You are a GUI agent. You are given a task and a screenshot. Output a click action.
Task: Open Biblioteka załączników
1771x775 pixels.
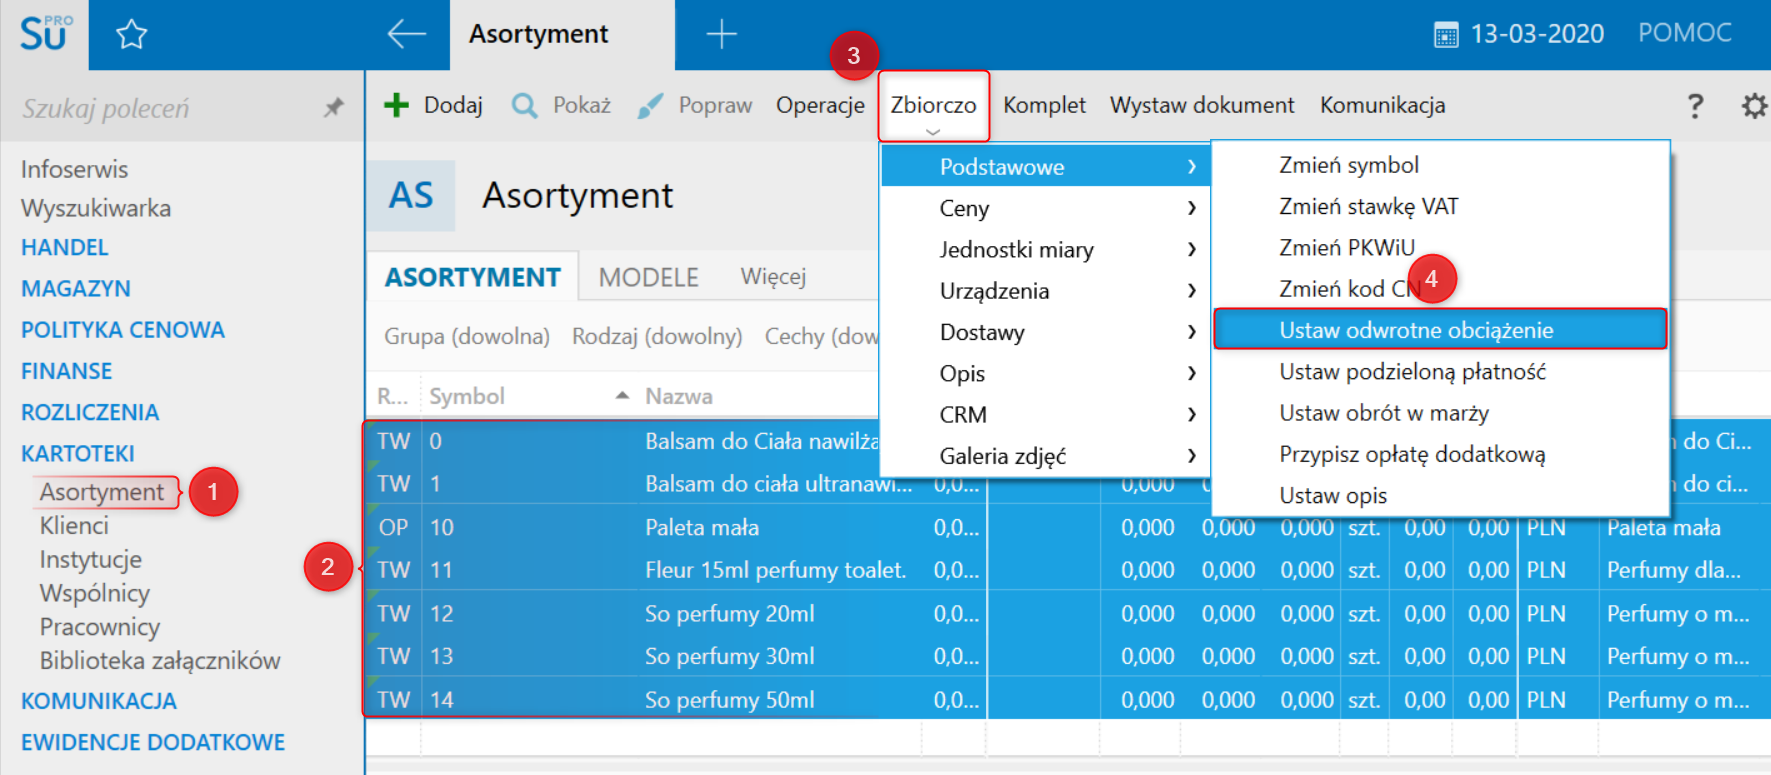(160, 660)
